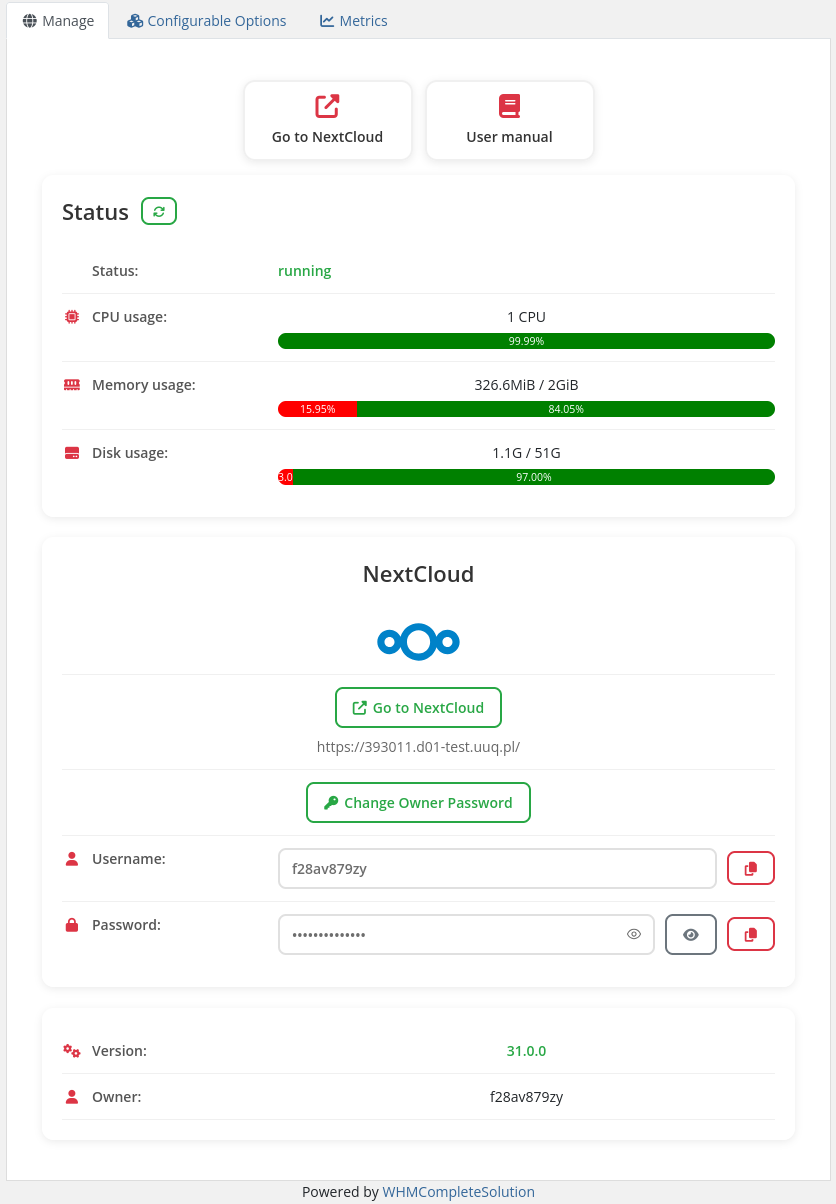The width and height of the screenshot is (836, 1204).
Task: Click the refresh status icon button
Action: (159, 211)
